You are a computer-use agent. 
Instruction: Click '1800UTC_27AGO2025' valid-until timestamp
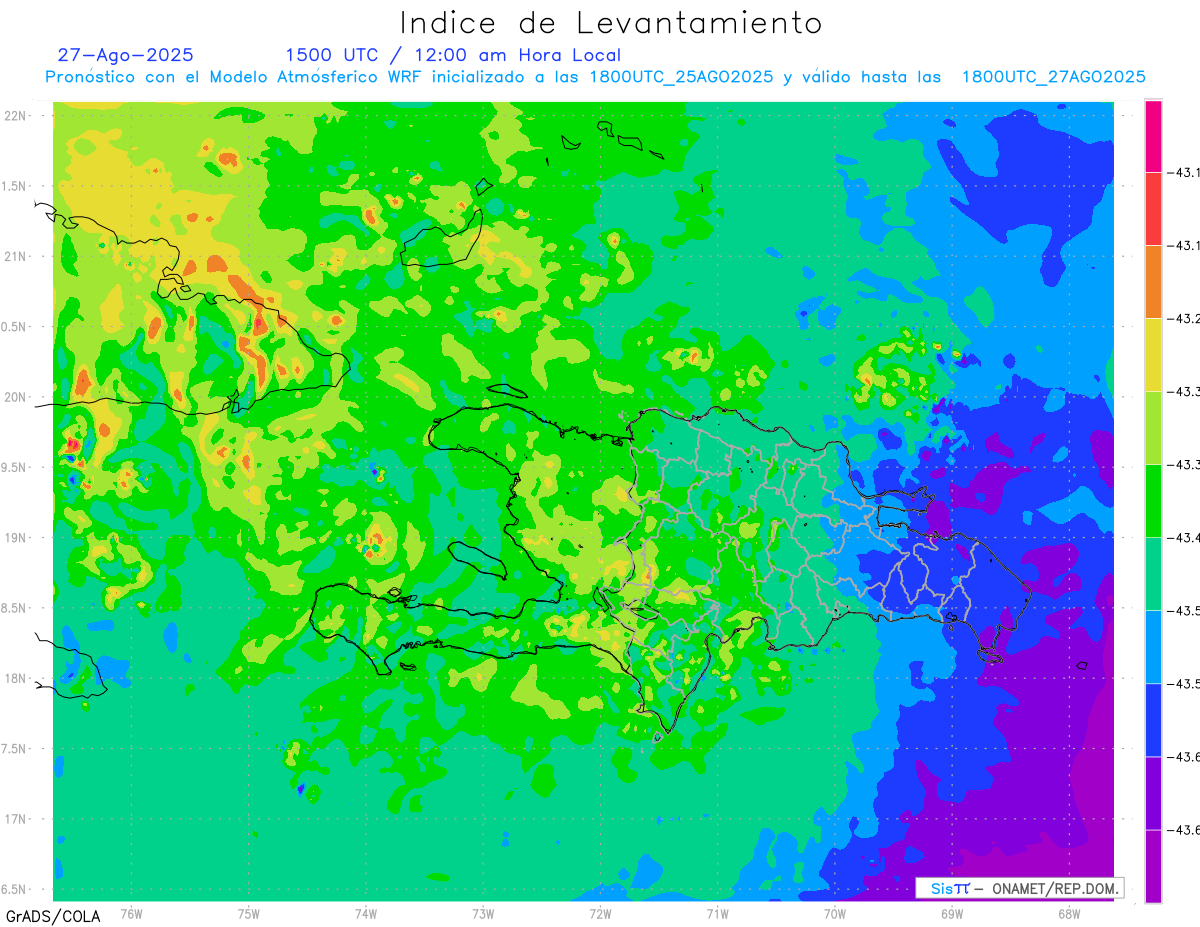coord(1053,77)
